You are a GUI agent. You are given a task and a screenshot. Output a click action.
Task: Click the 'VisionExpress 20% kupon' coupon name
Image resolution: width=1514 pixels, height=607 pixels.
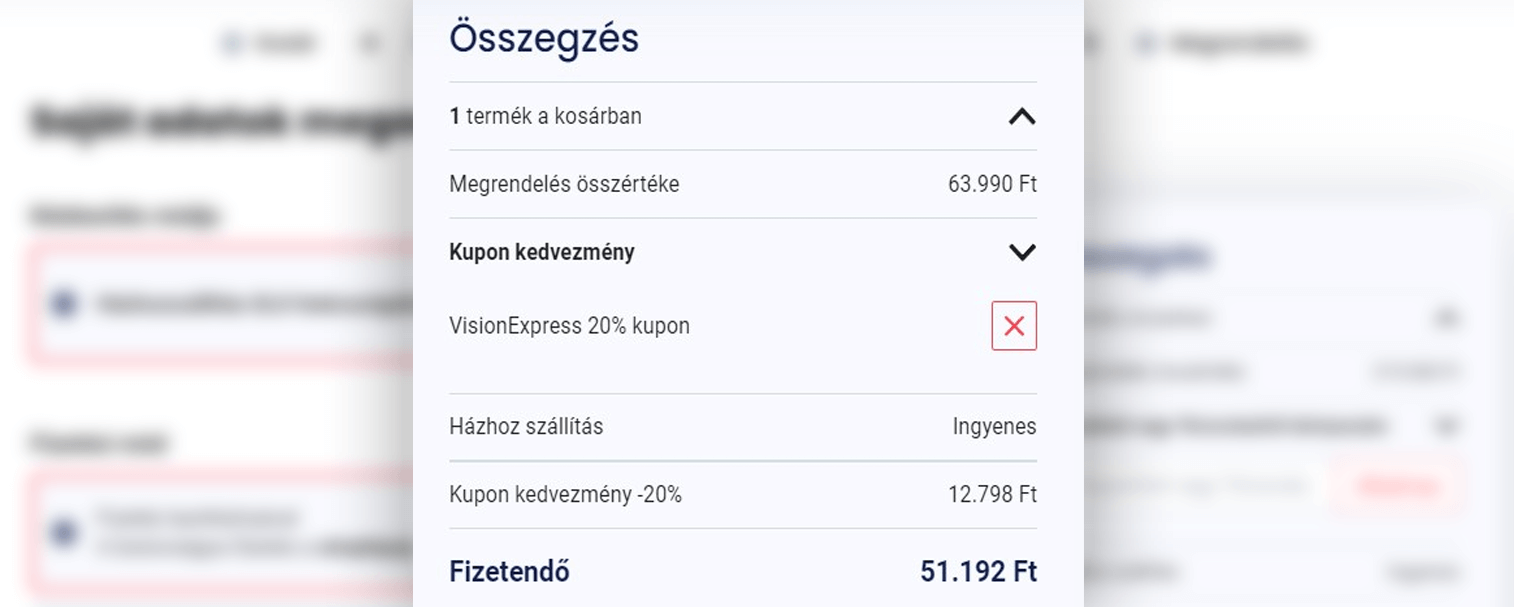point(569,326)
